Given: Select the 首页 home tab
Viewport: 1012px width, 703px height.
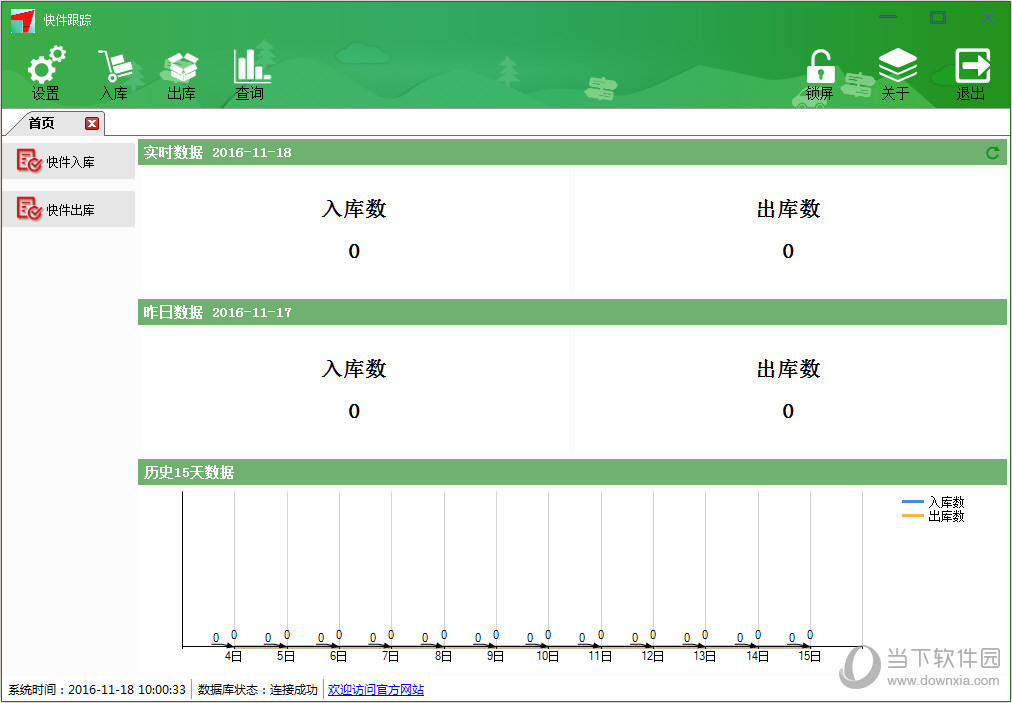Looking at the screenshot, I should (x=42, y=124).
